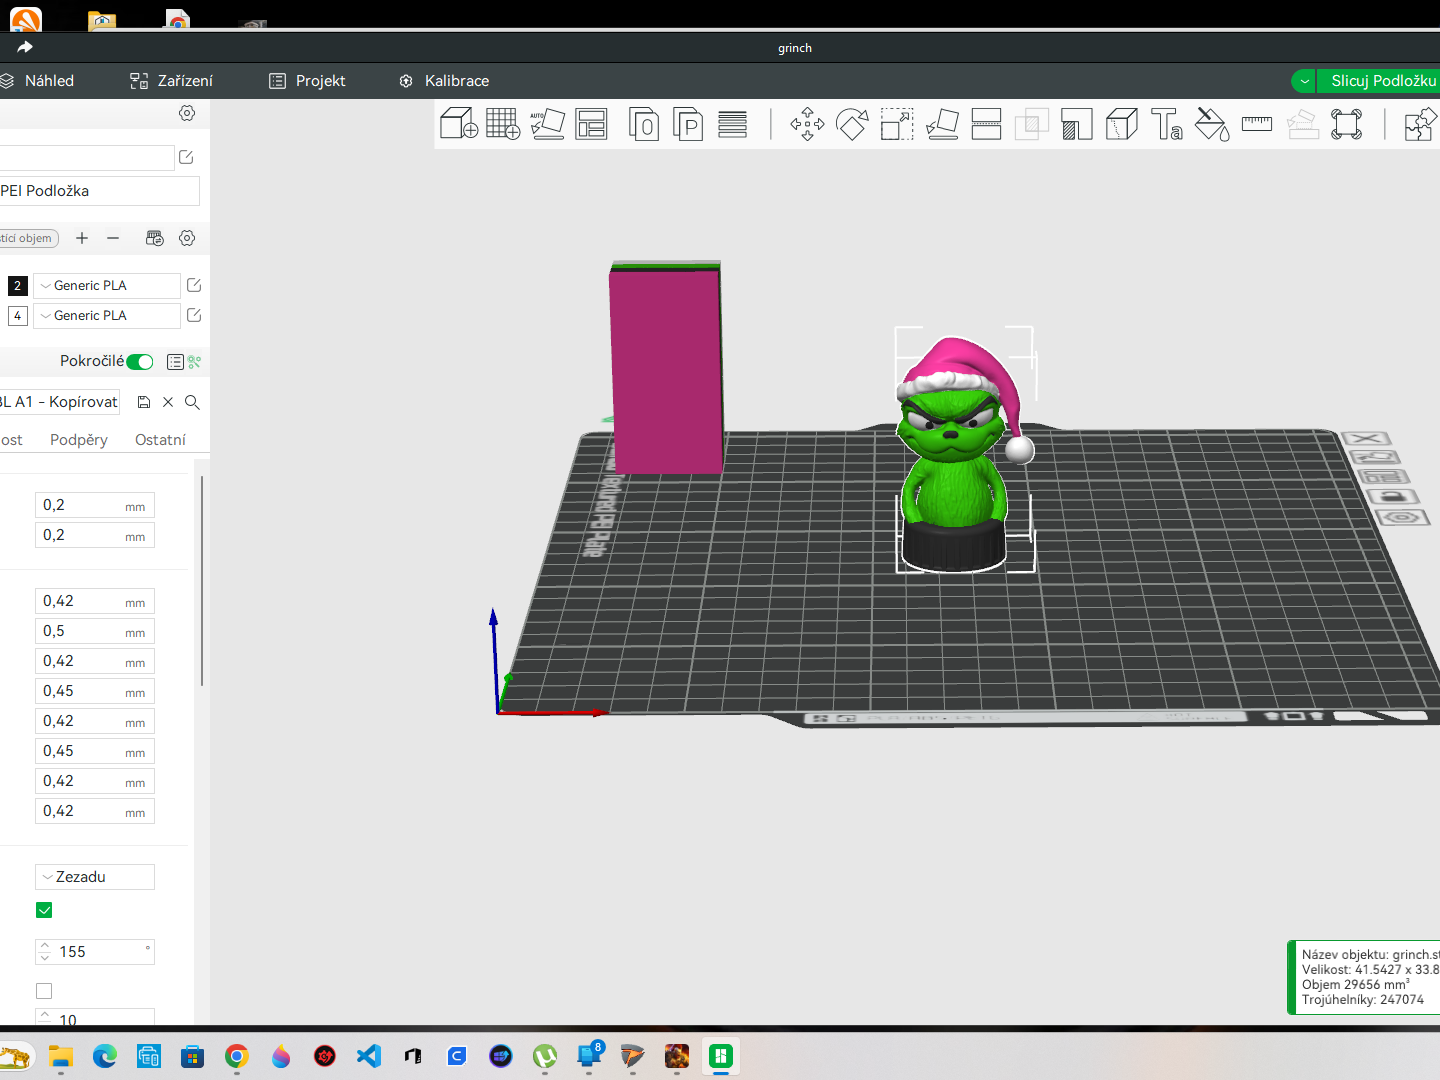Click the Add model cube icon
1440x1080 pixels.
click(x=459, y=124)
